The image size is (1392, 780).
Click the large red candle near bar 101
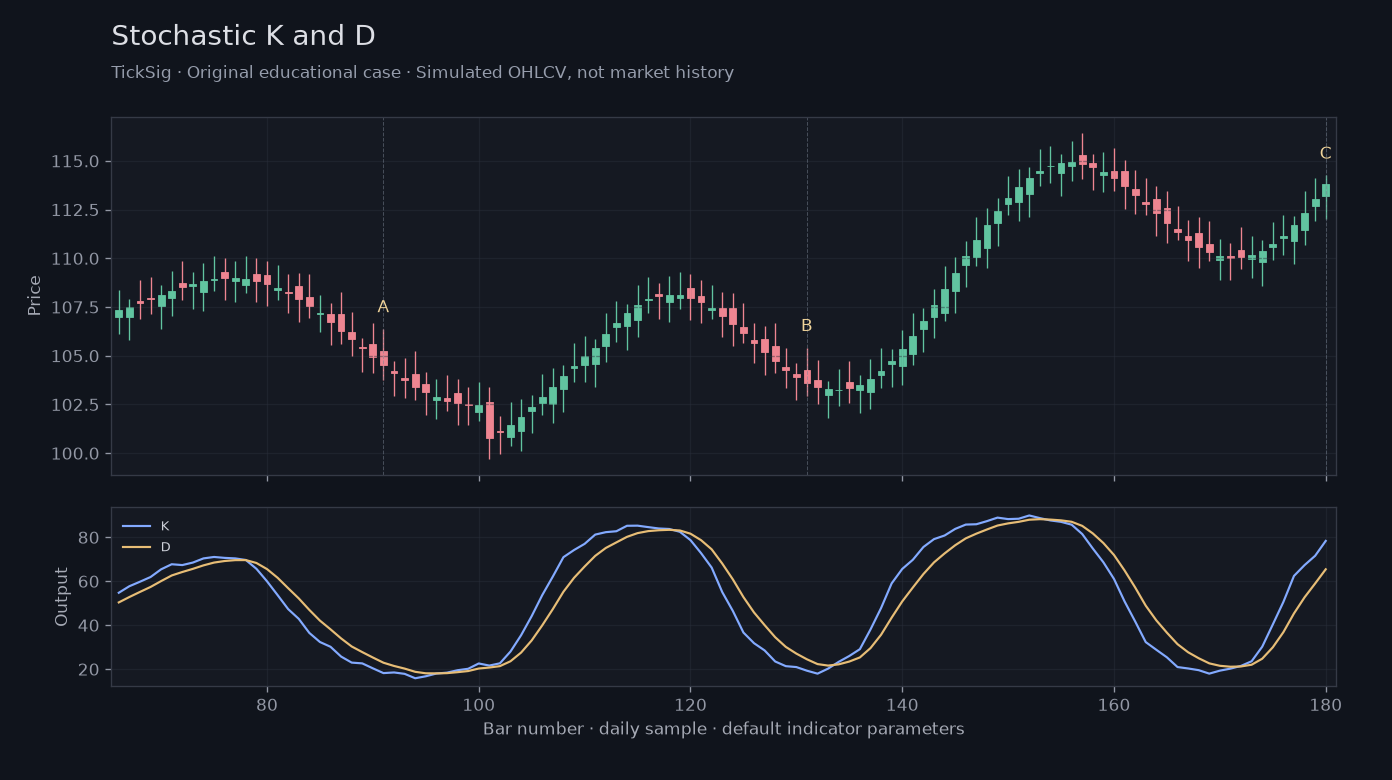(x=490, y=421)
